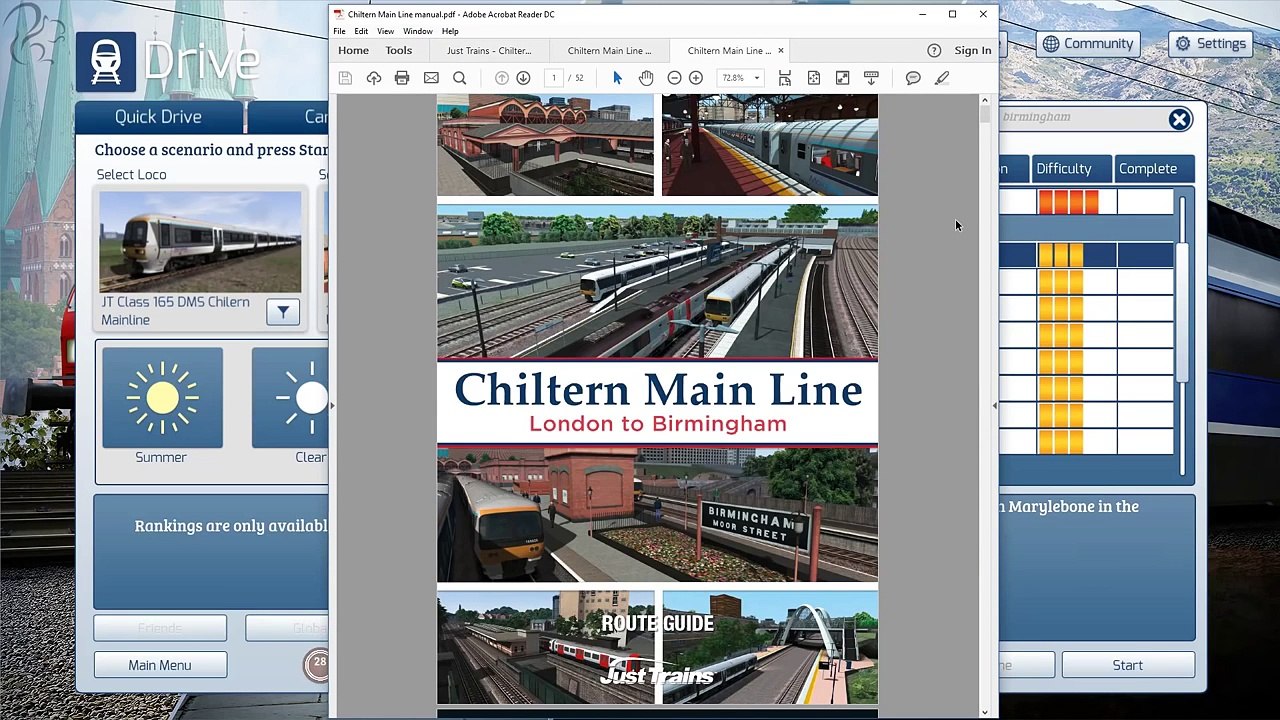Open the search magnifier in Acrobat toolbar
This screenshot has width=1280, height=720.
(460, 78)
